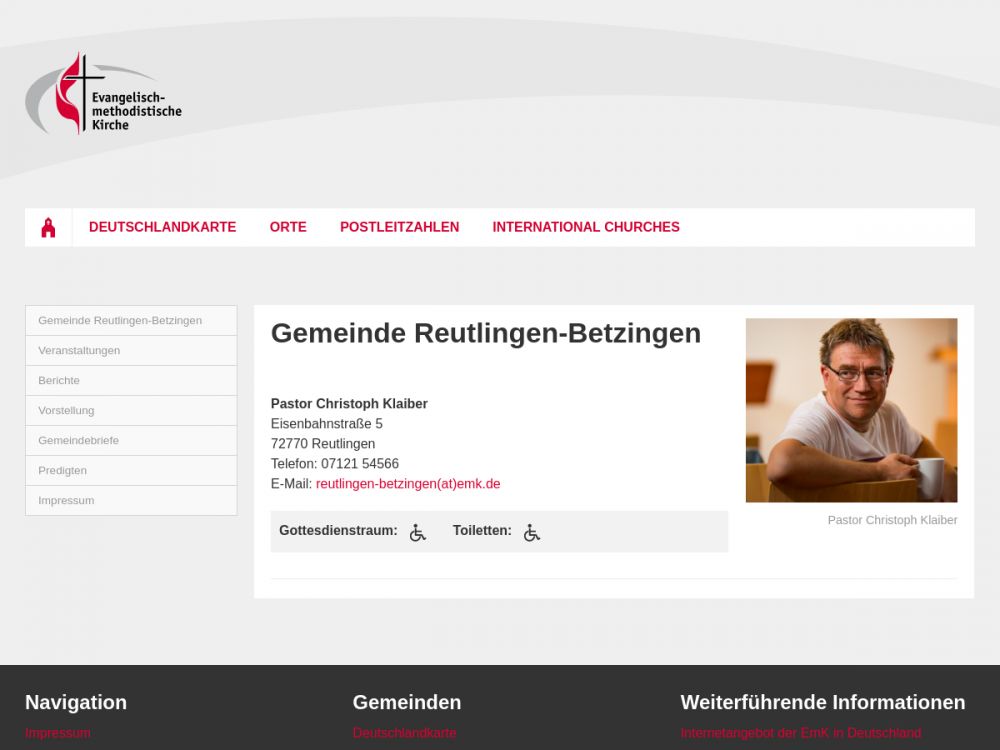Open Gemeindebriefe from the sidebar
This screenshot has height=750, width=1000.
point(131,440)
